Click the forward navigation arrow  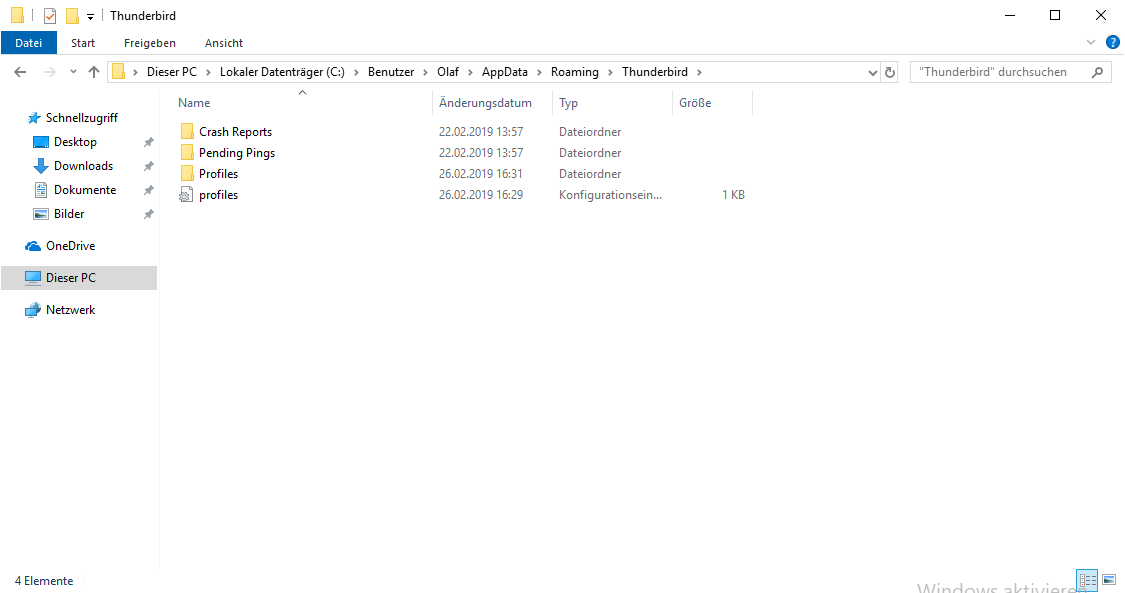point(50,72)
